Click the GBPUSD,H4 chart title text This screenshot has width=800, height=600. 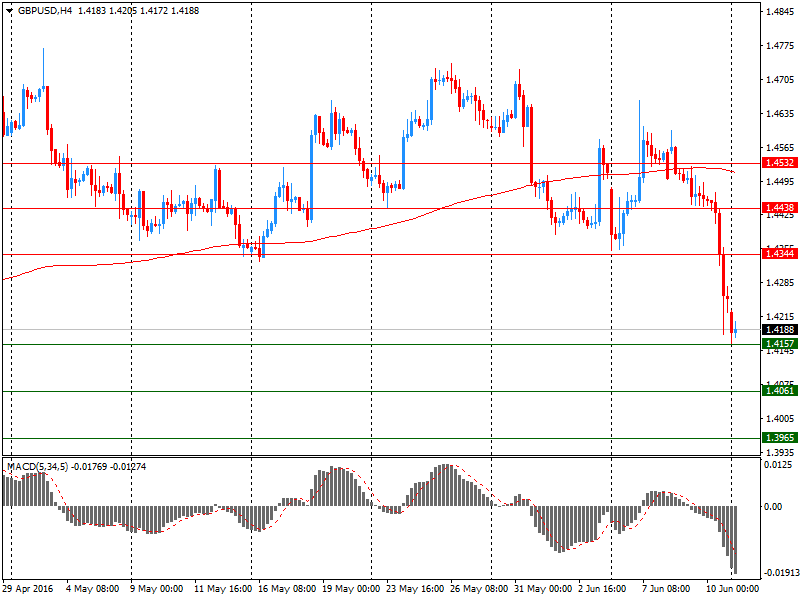tap(44, 11)
